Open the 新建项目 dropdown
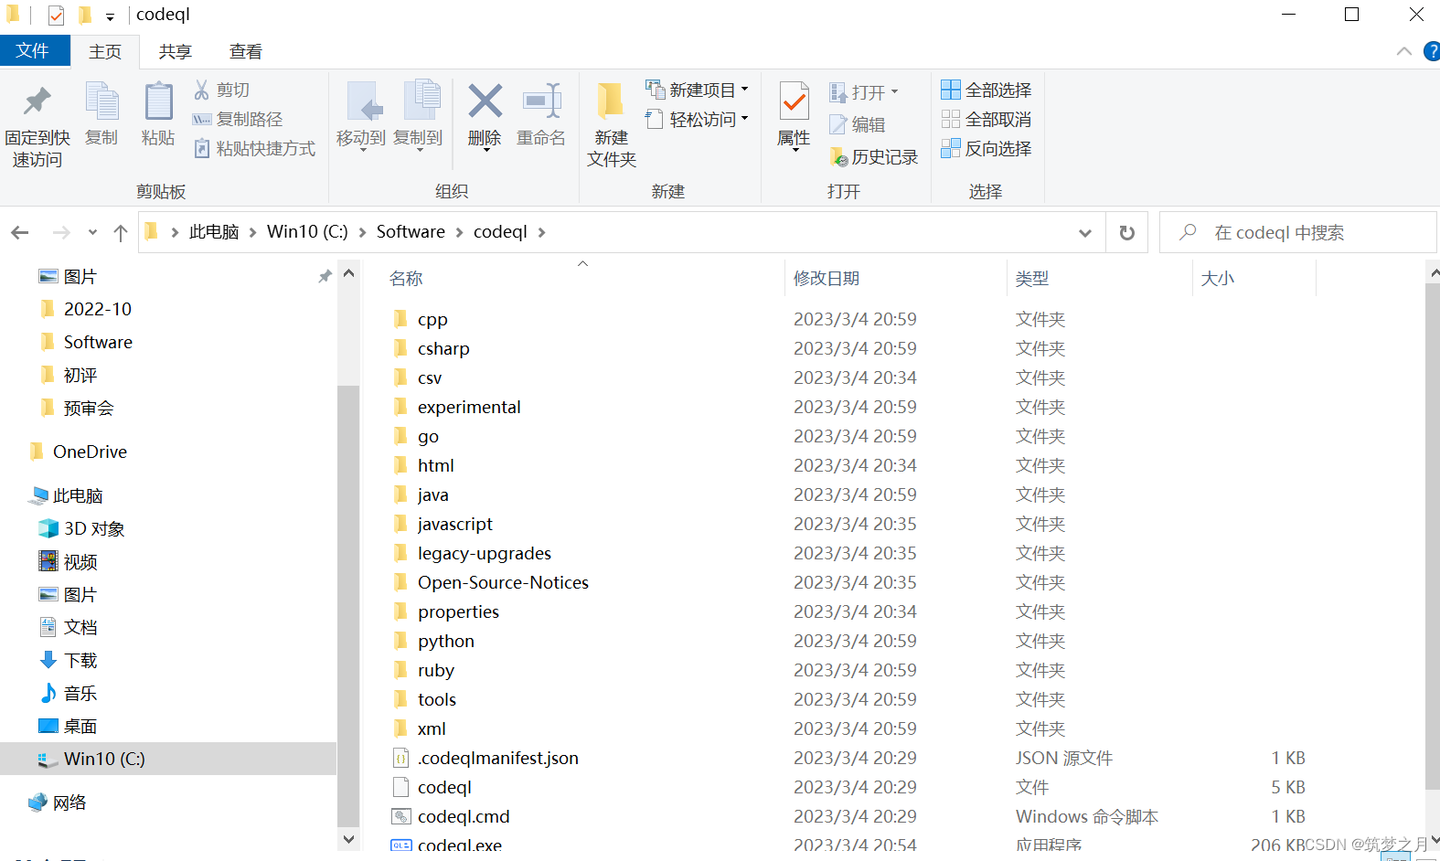 [x=697, y=89]
